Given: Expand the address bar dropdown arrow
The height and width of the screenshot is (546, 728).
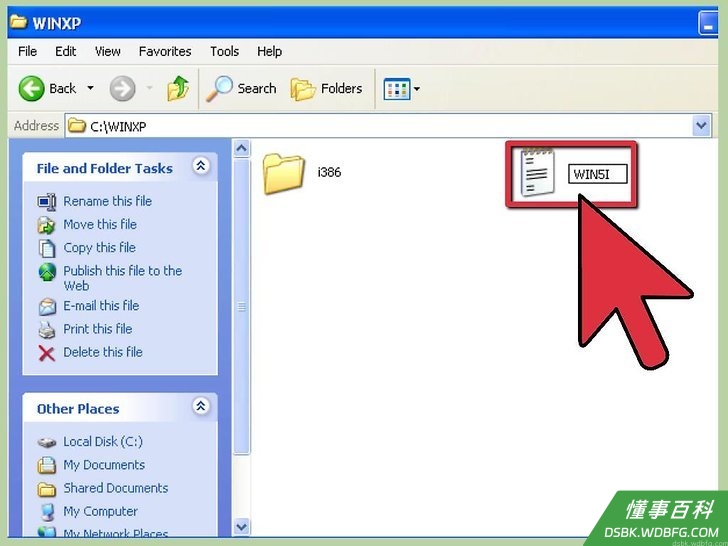Looking at the screenshot, I should [x=702, y=125].
